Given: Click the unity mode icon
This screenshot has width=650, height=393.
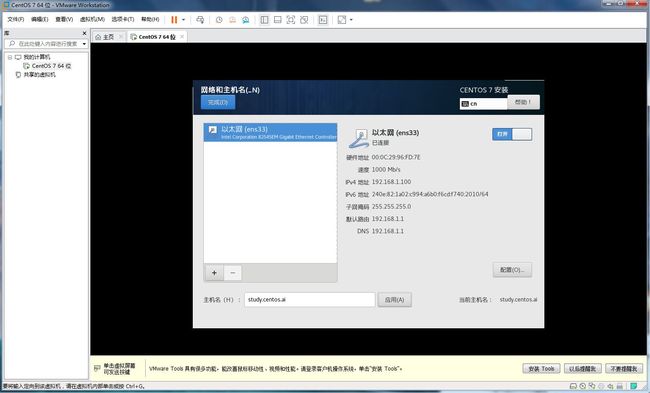Looking at the screenshot, I should 304,20.
